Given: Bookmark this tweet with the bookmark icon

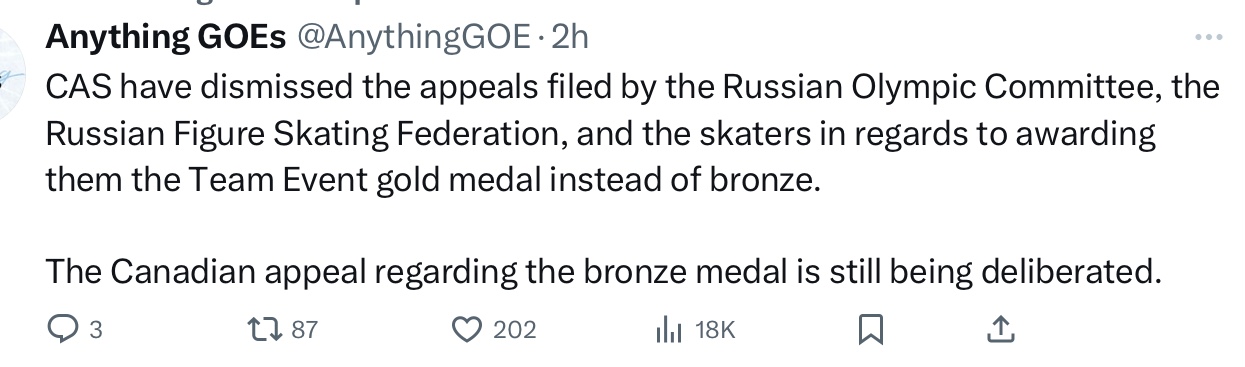Looking at the screenshot, I should coord(871,329).
